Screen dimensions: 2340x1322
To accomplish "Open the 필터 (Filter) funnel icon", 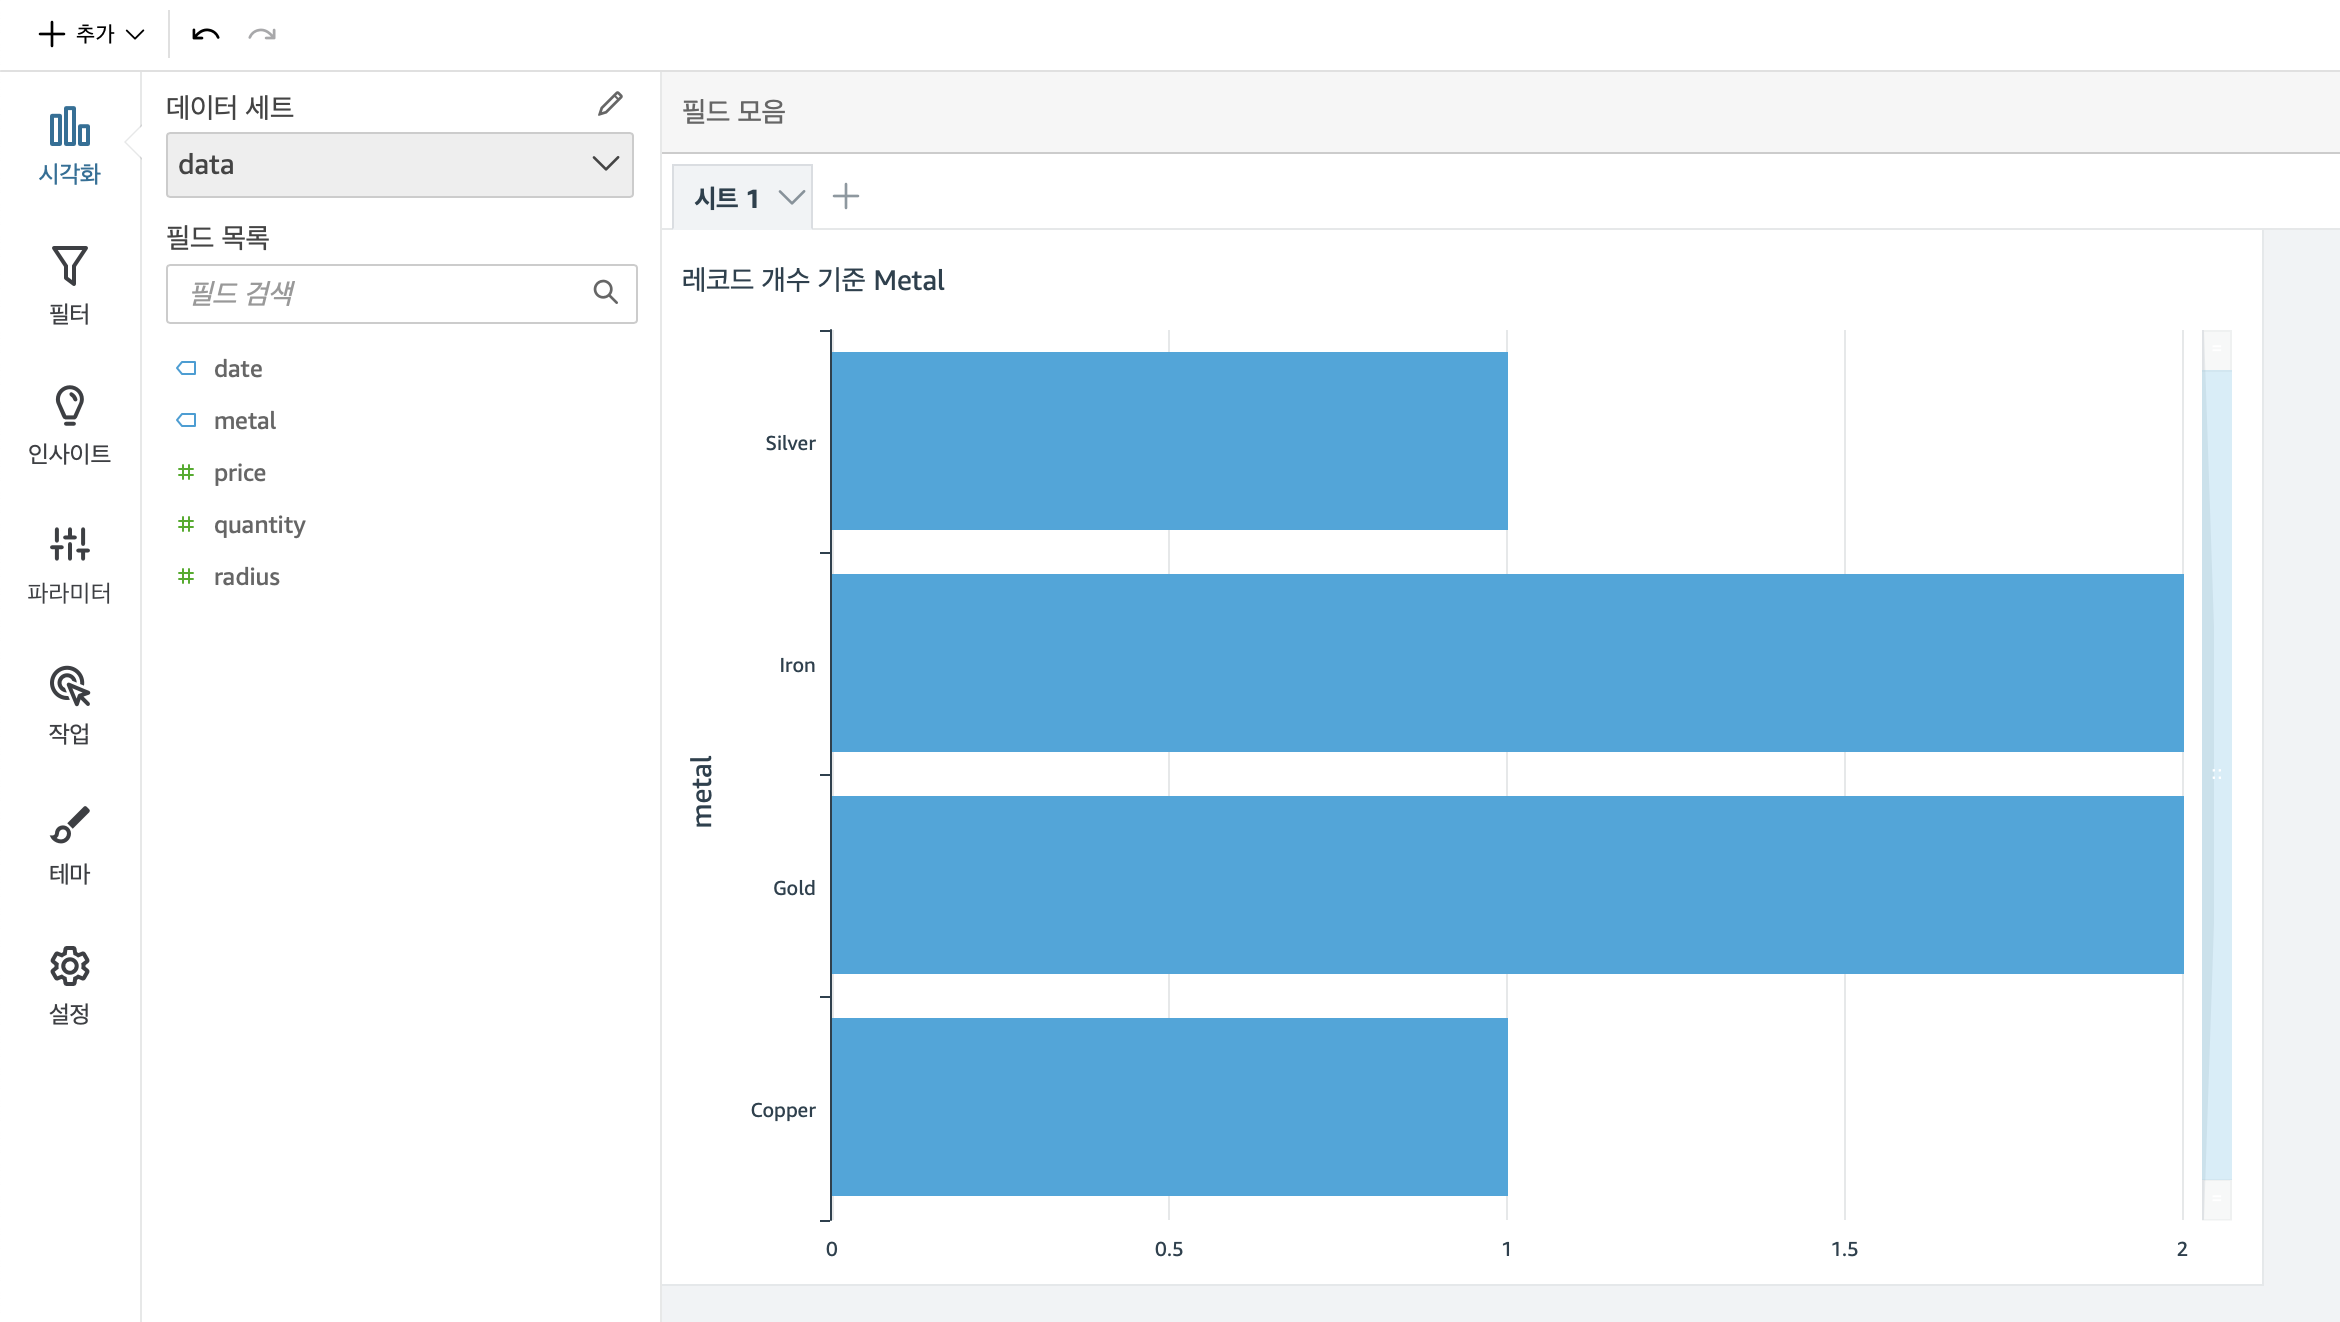I will pyautogui.click(x=69, y=266).
